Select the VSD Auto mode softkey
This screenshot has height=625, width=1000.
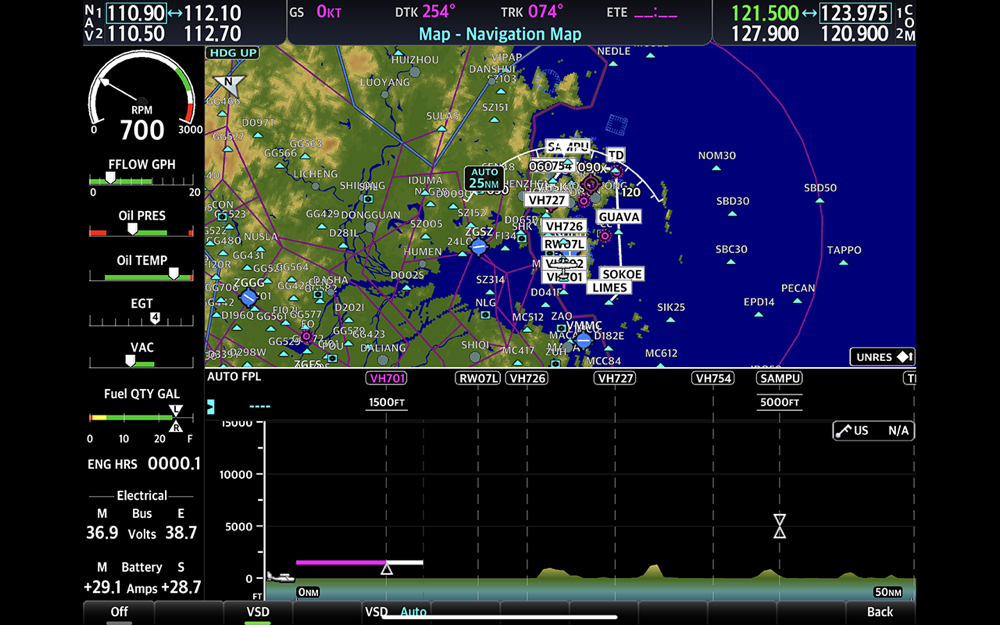pyautogui.click(x=395, y=612)
